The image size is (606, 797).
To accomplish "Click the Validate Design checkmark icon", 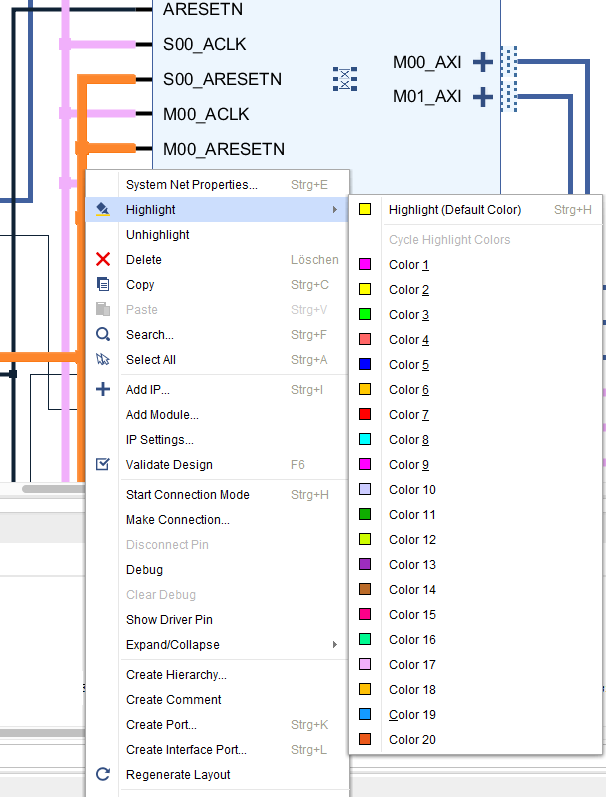I will tap(103, 464).
